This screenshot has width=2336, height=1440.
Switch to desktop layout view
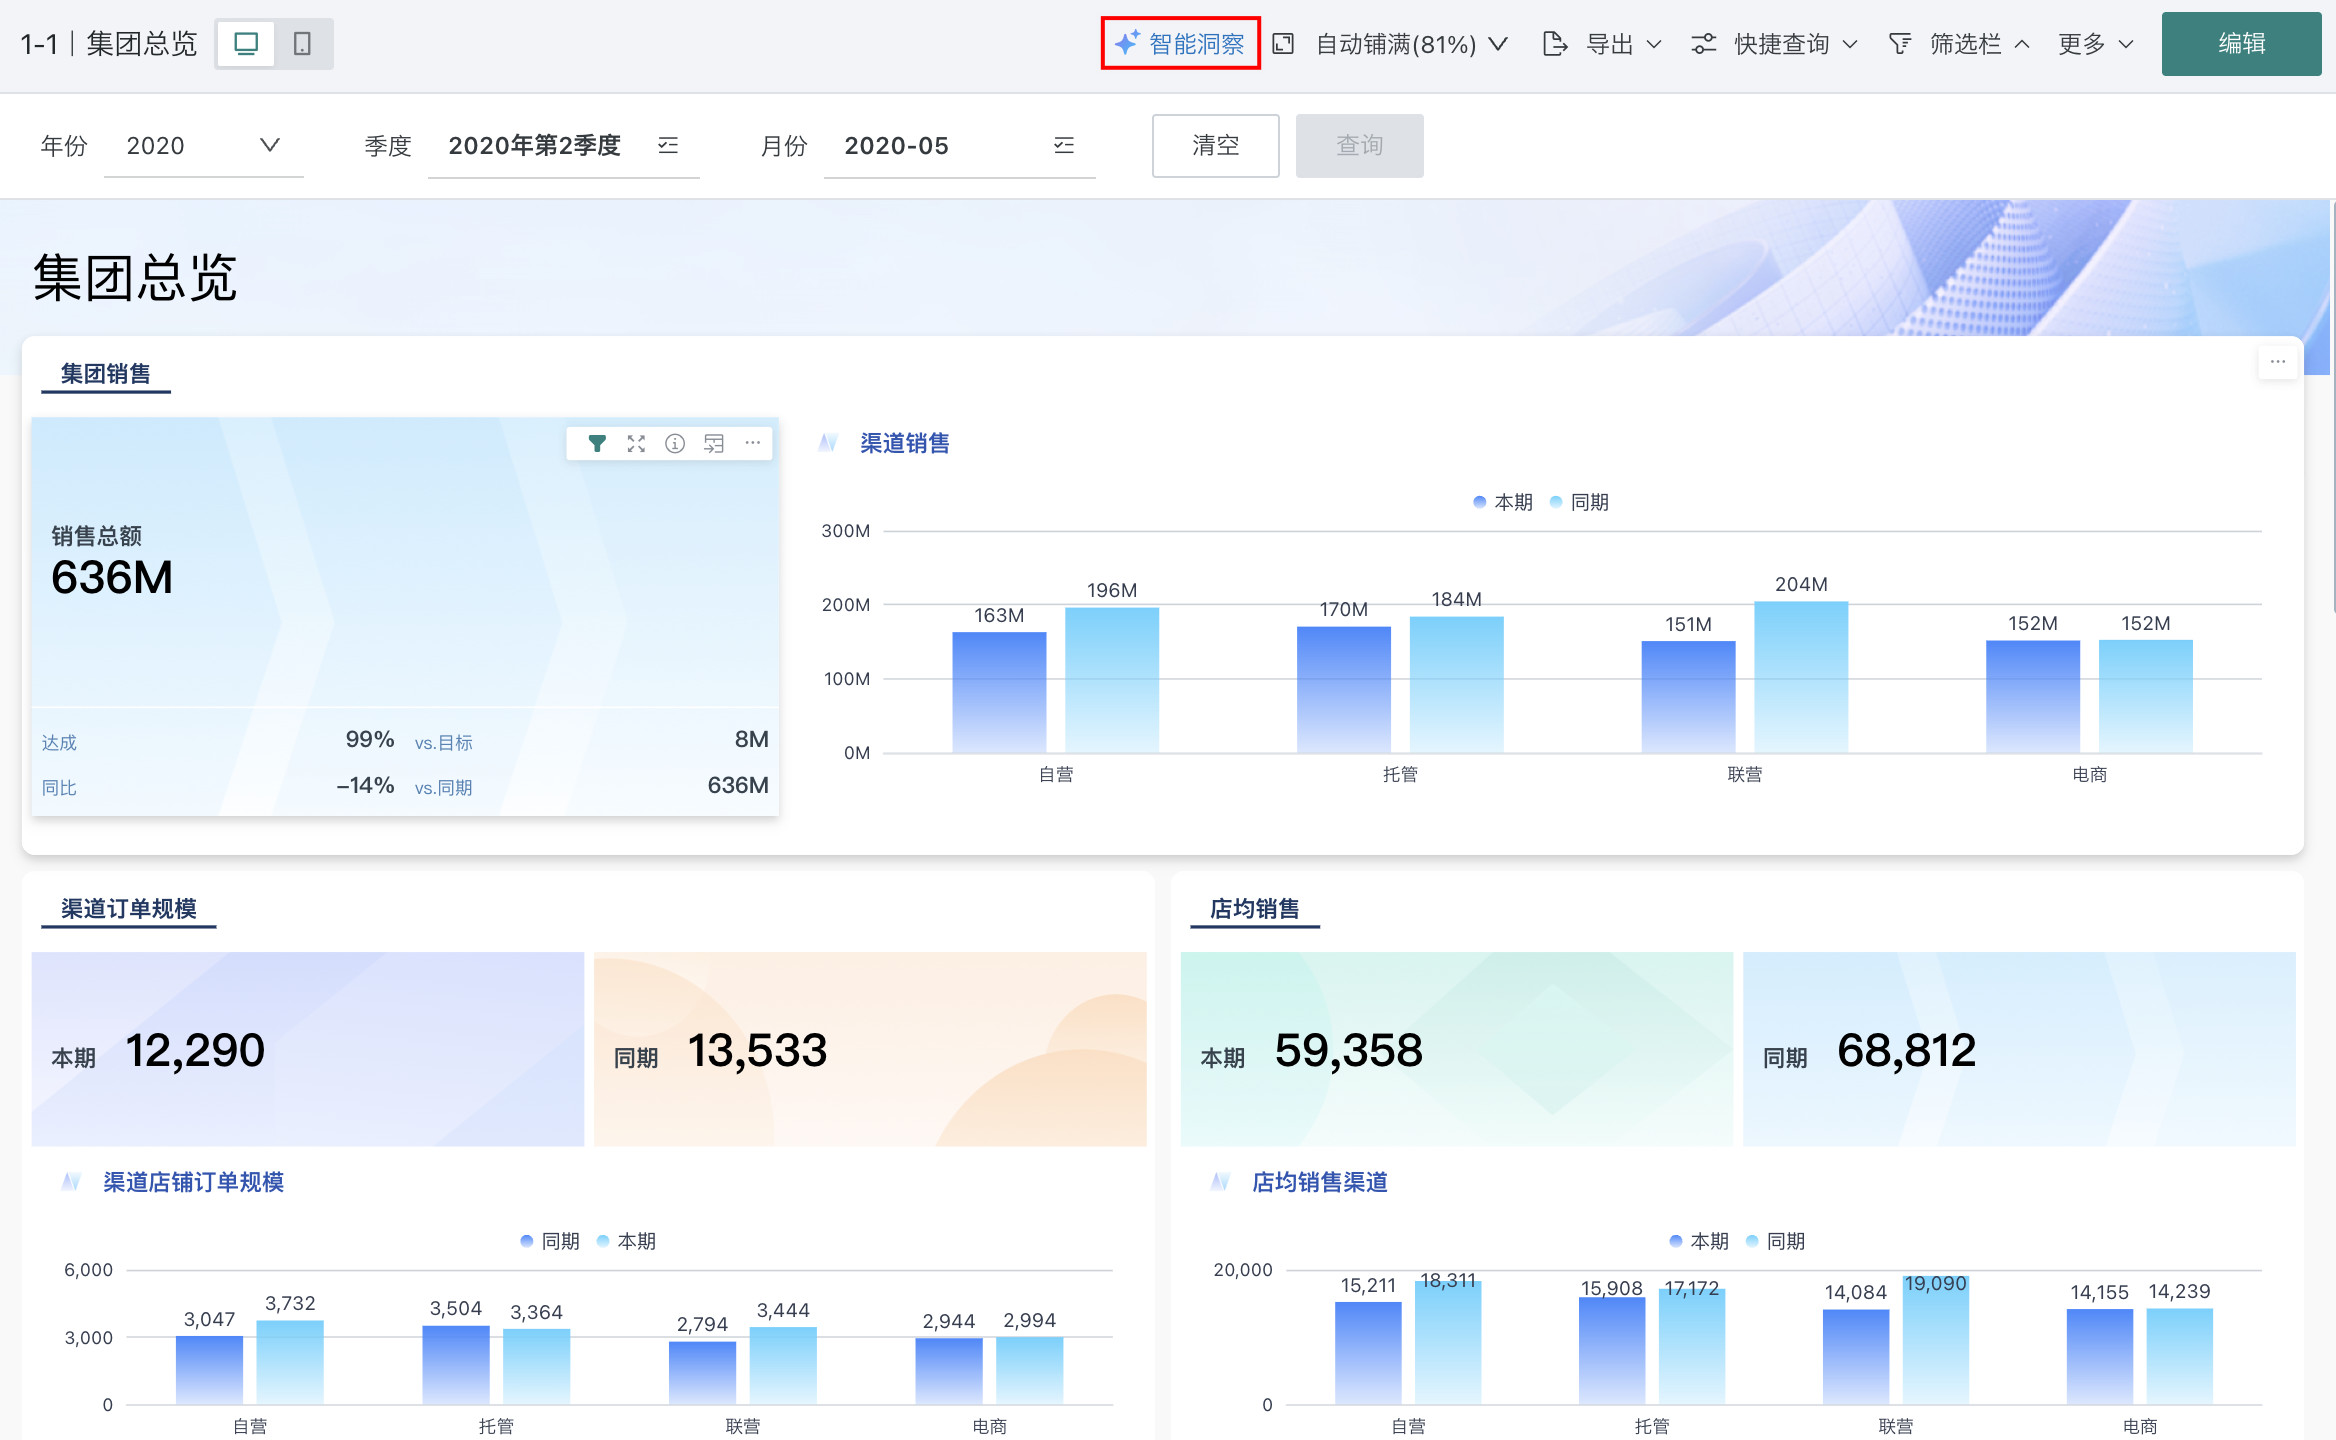[x=246, y=44]
